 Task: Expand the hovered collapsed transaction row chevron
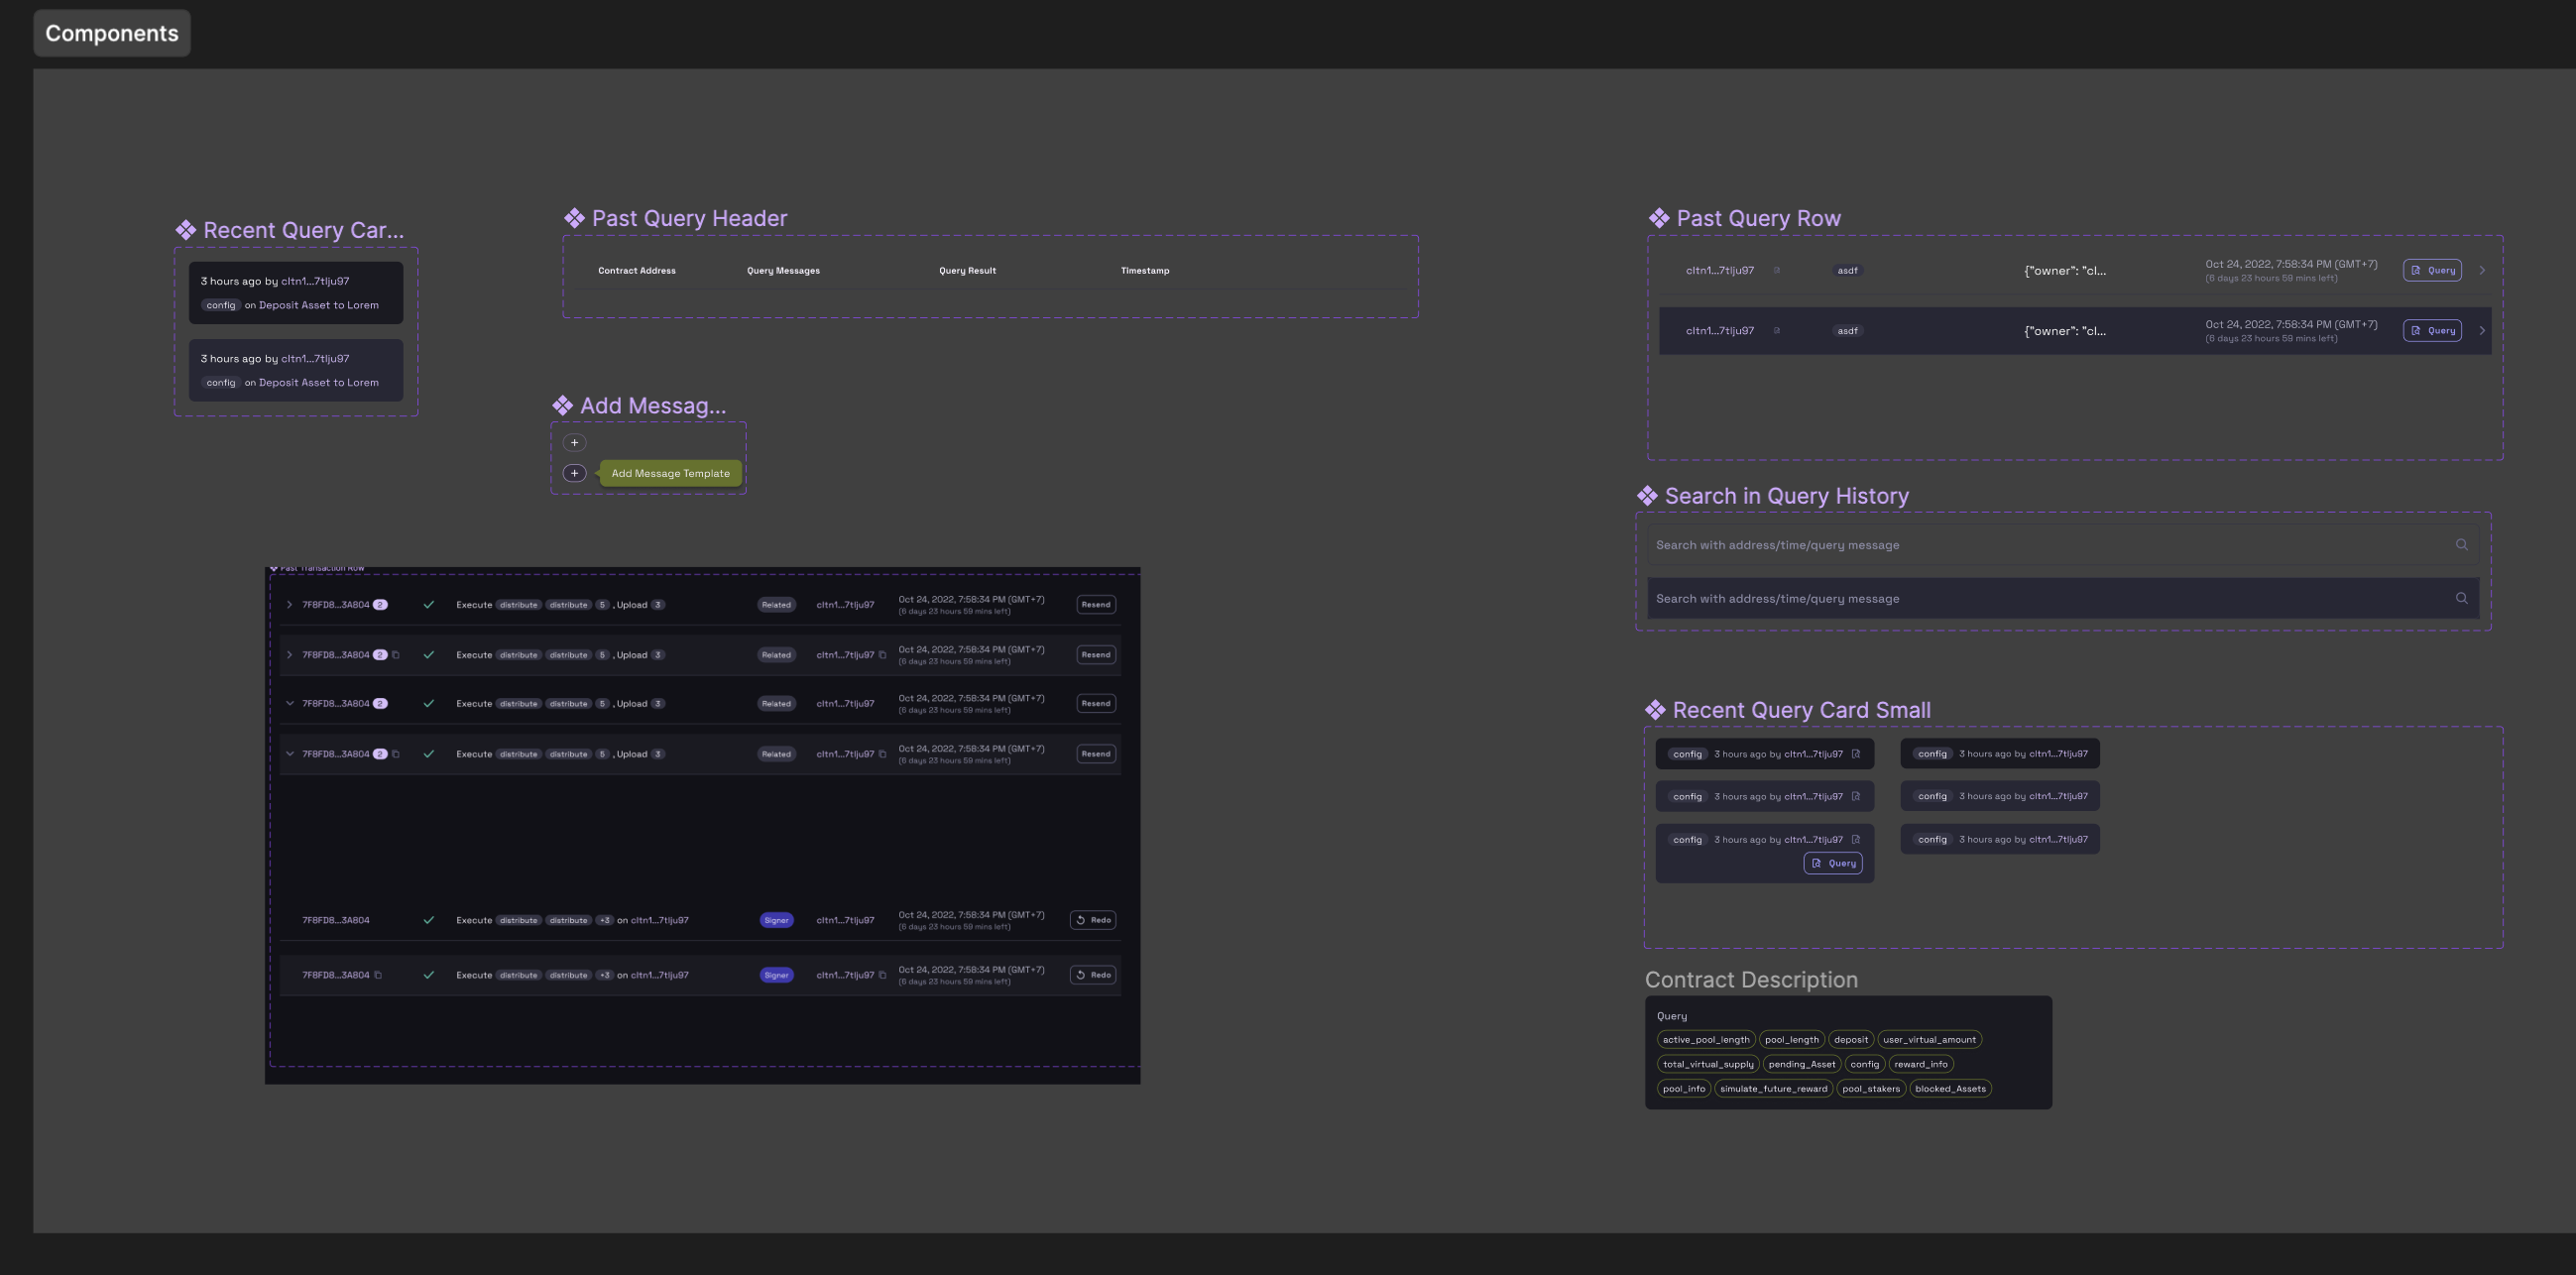coord(289,655)
